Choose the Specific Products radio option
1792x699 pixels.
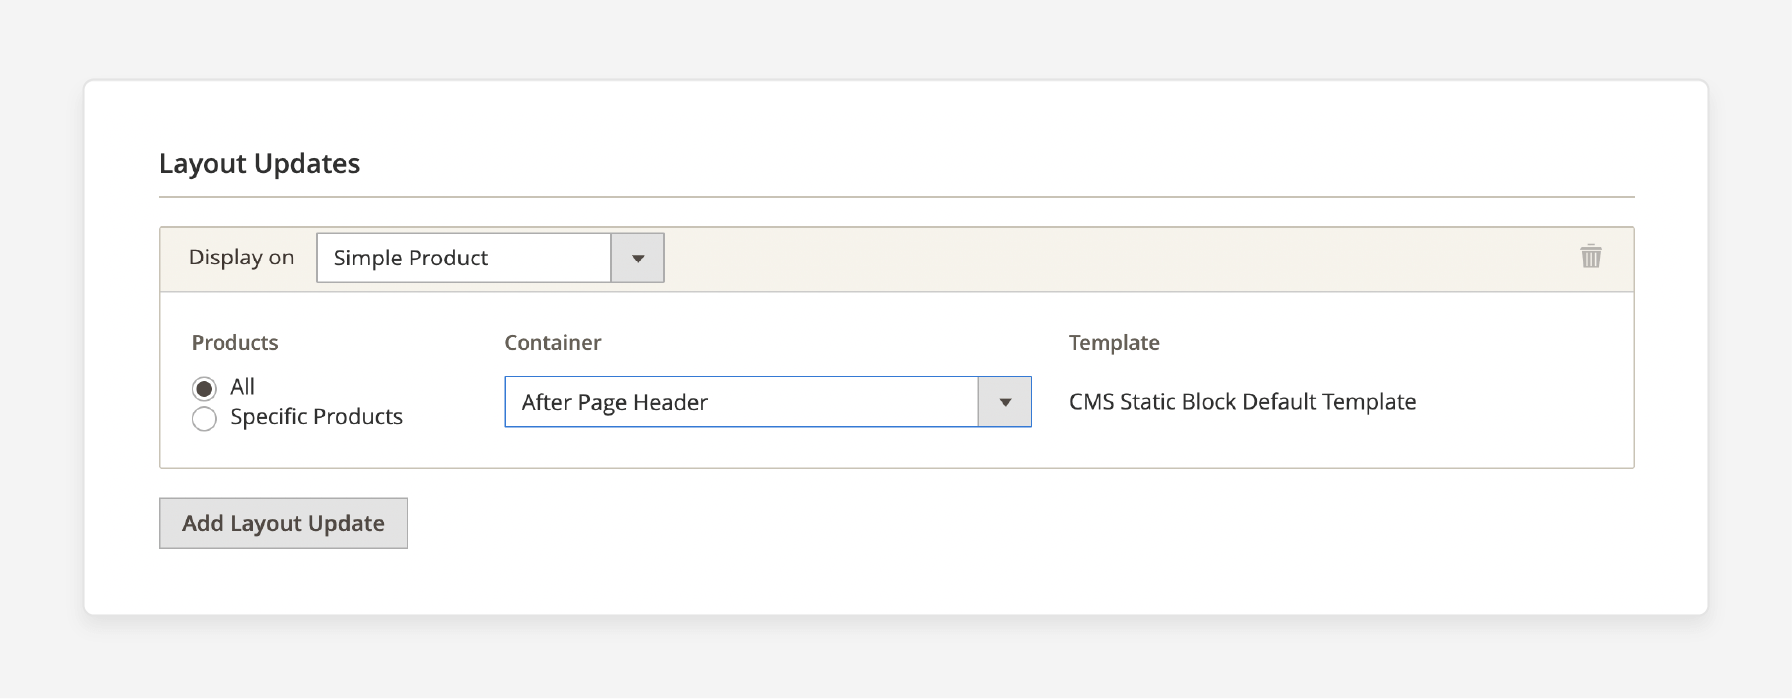pos(204,419)
